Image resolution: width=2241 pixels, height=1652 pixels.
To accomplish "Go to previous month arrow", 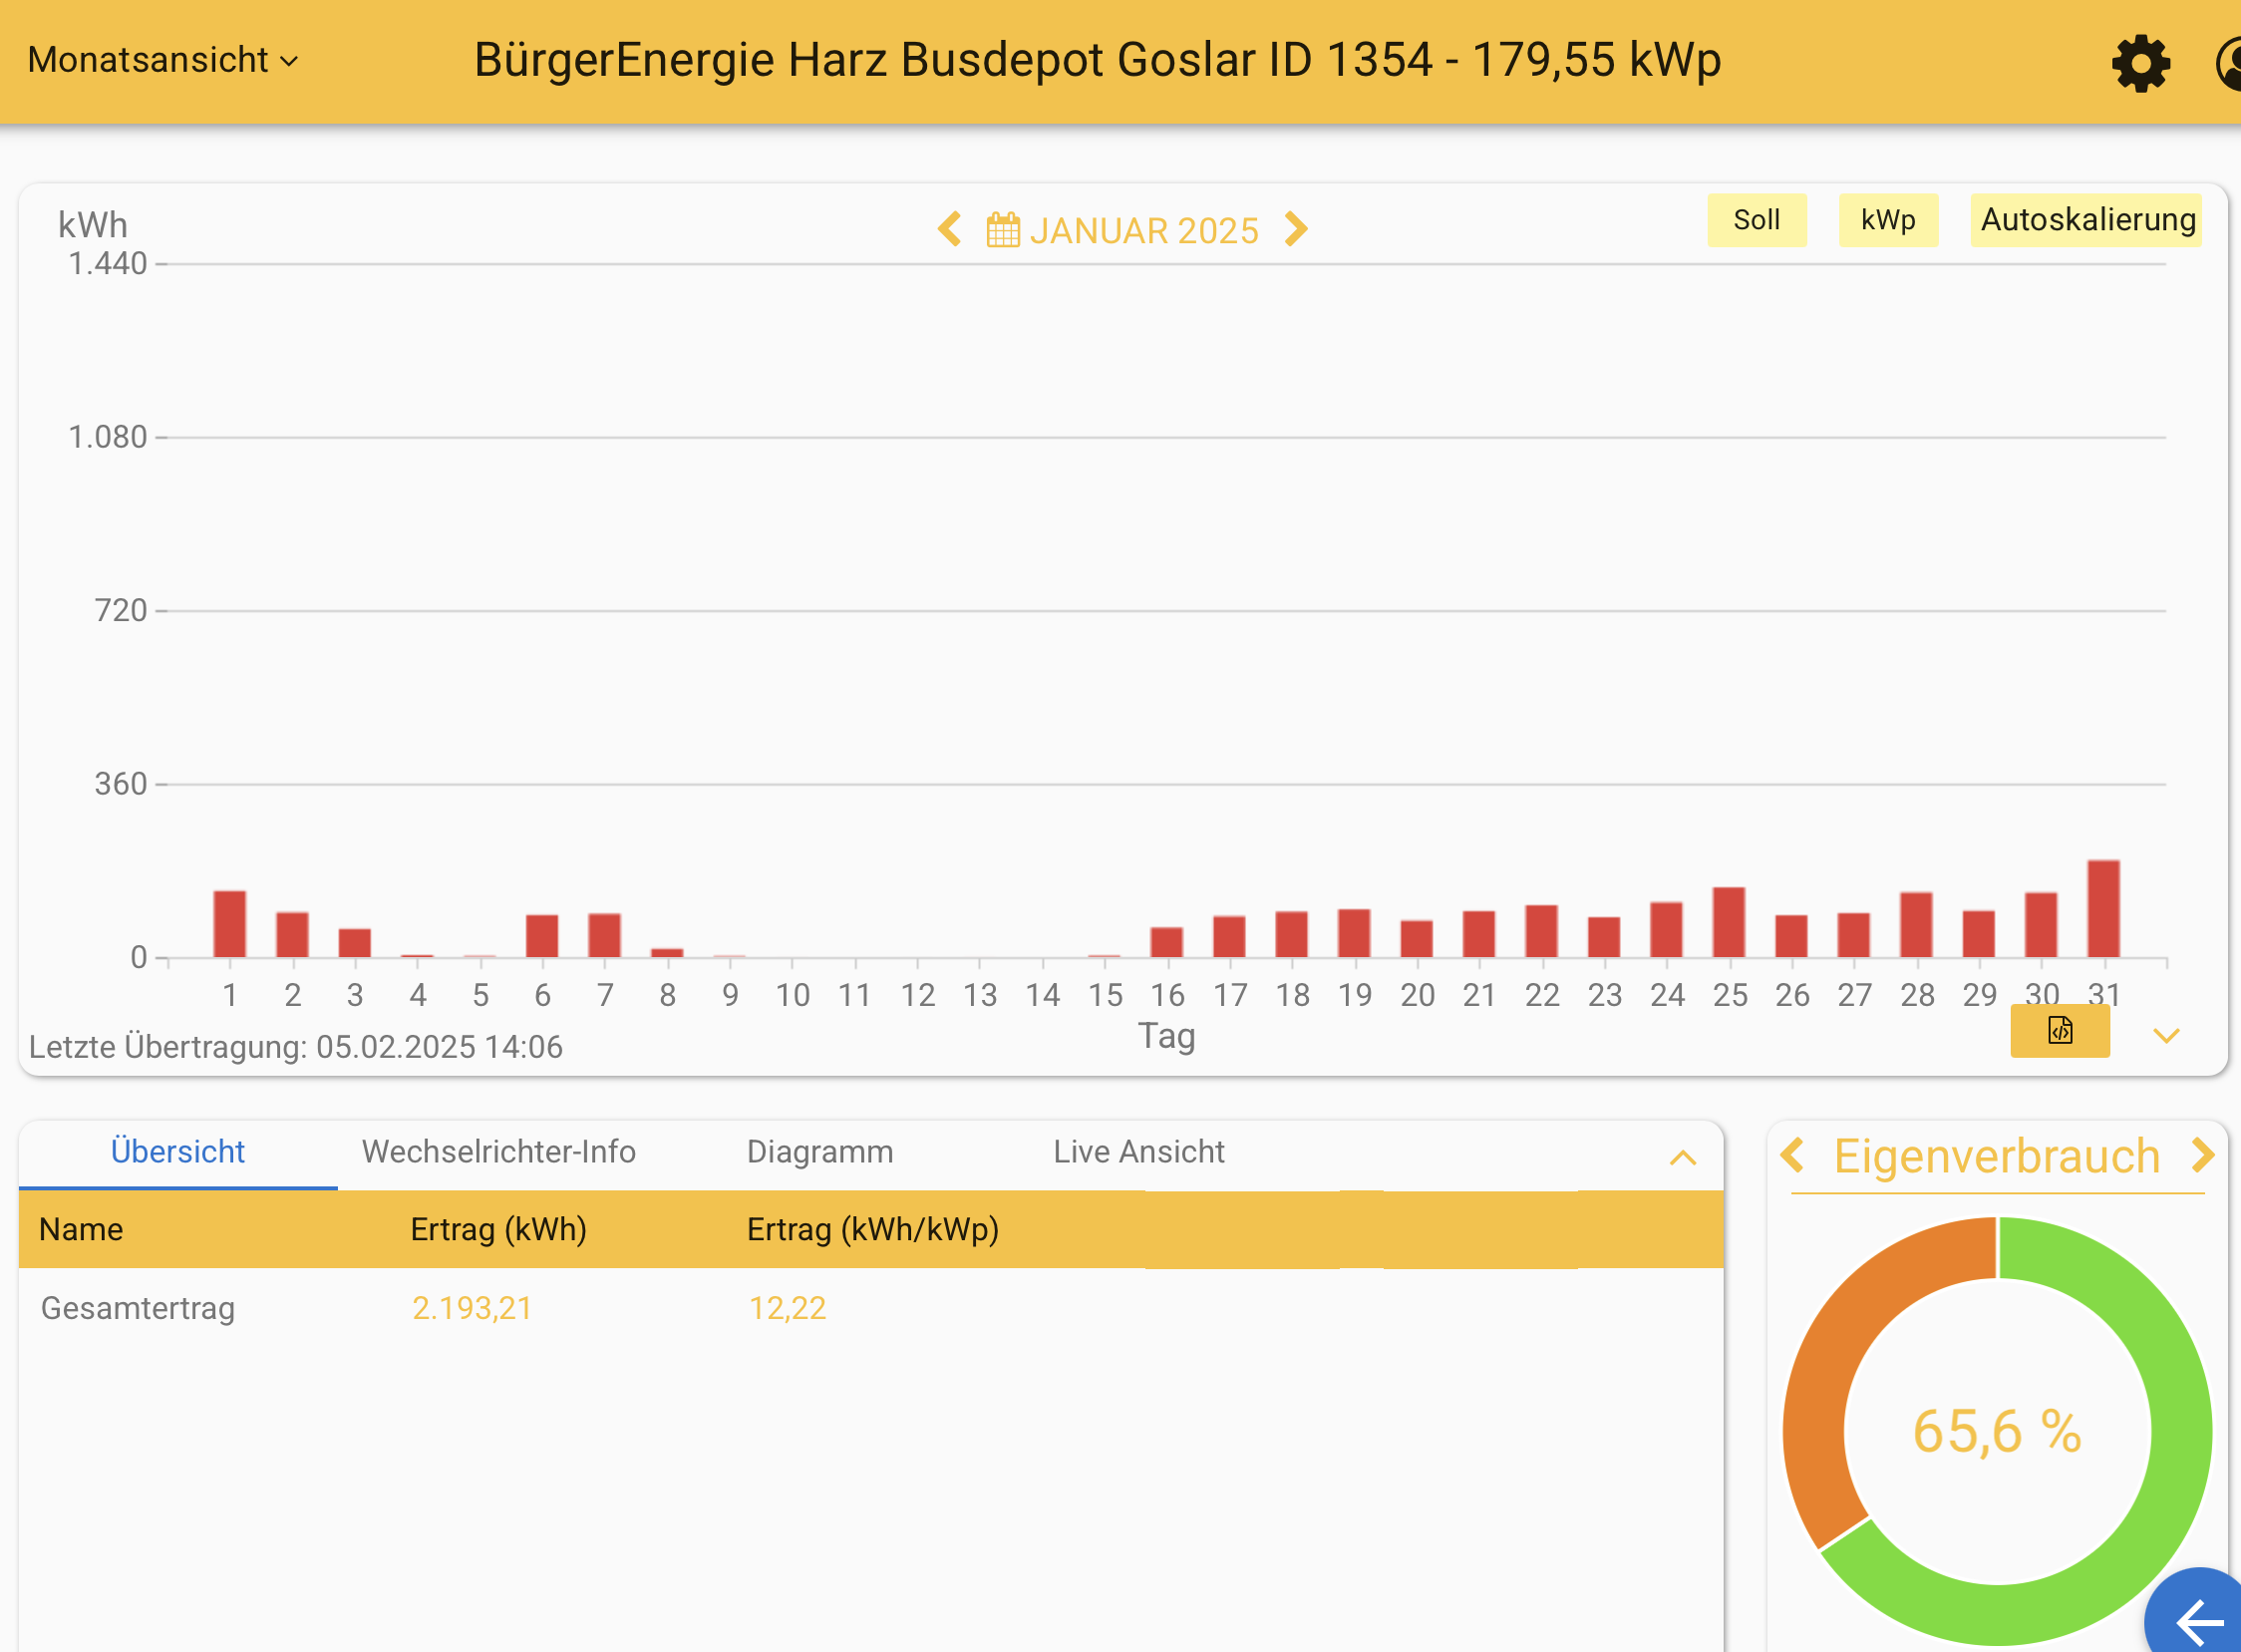I will point(950,230).
